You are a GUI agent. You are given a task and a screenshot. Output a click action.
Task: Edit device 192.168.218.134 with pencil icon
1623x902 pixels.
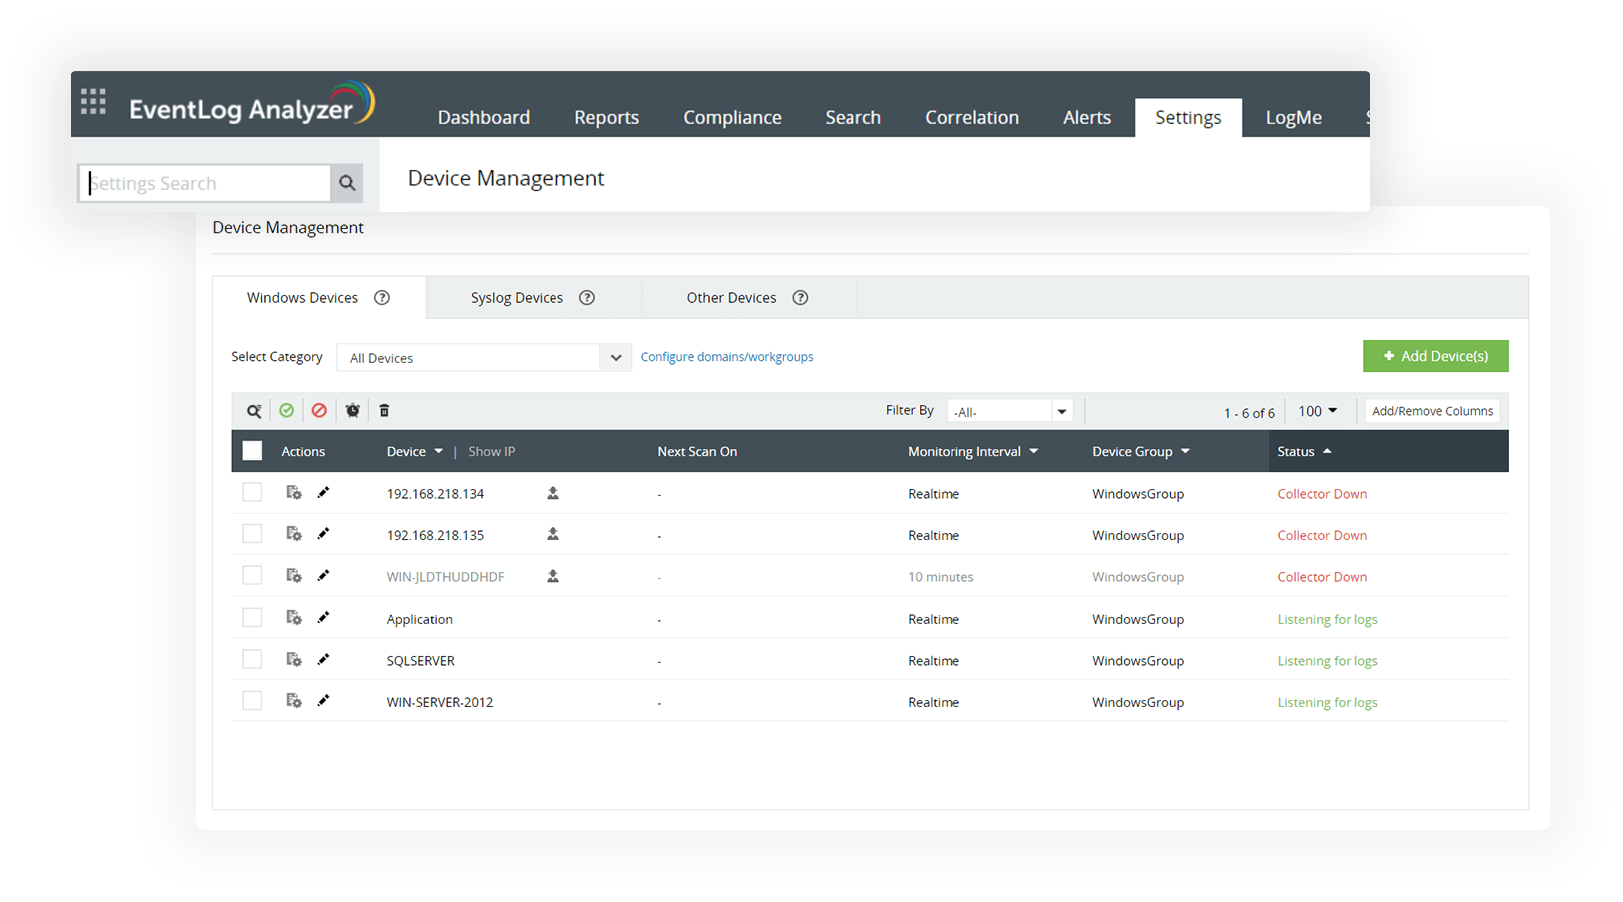coord(323,493)
